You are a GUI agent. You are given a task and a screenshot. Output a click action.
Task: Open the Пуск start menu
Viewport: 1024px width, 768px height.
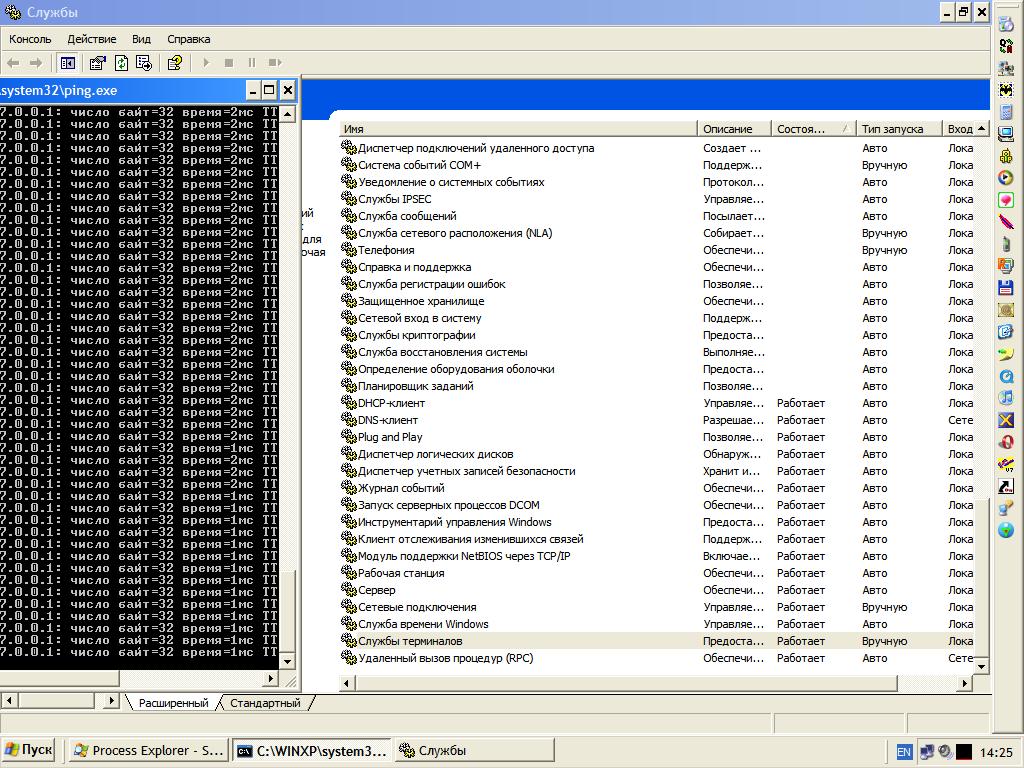point(28,750)
